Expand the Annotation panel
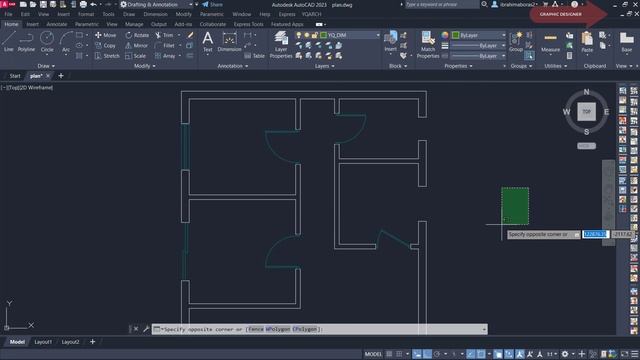The image size is (640, 360). pos(233,66)
